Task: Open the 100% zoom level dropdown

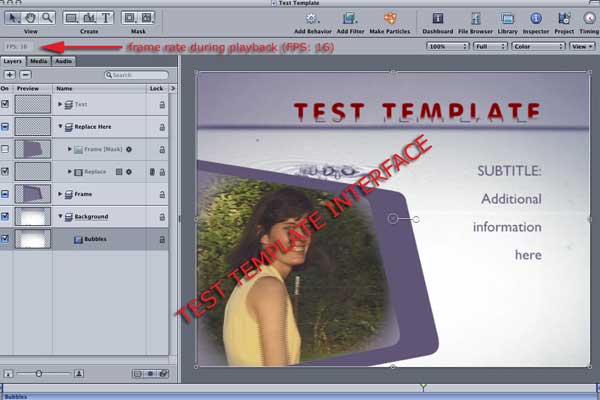Action: coord(447,46)
